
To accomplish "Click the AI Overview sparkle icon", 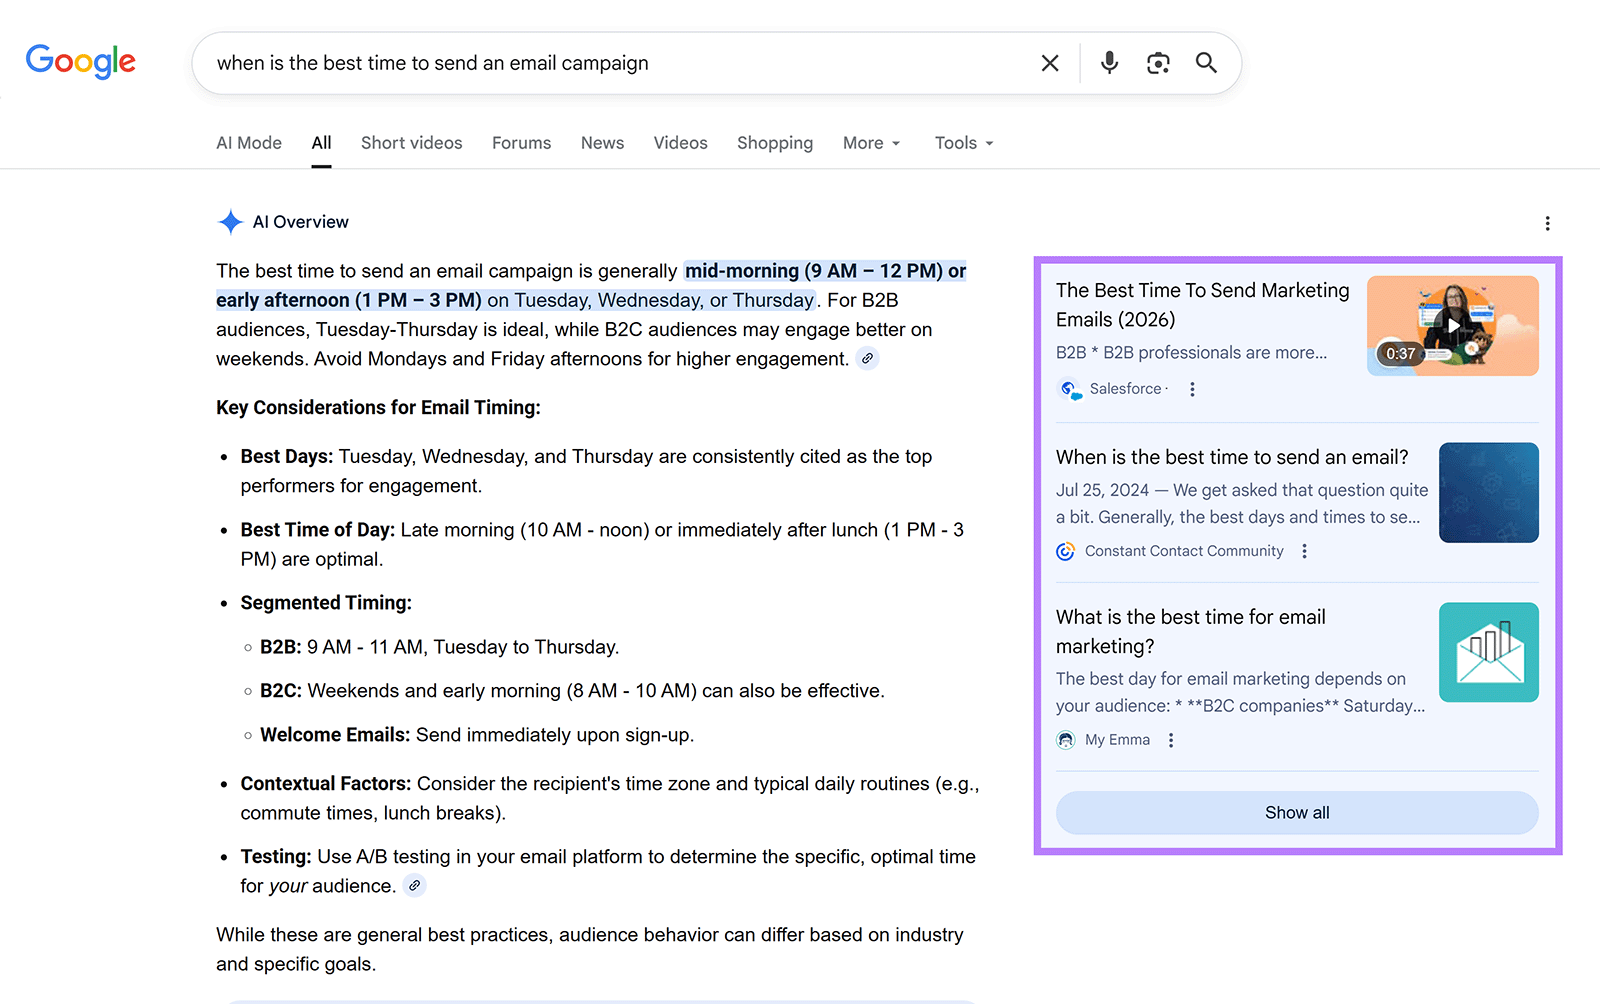I will 230,221.
